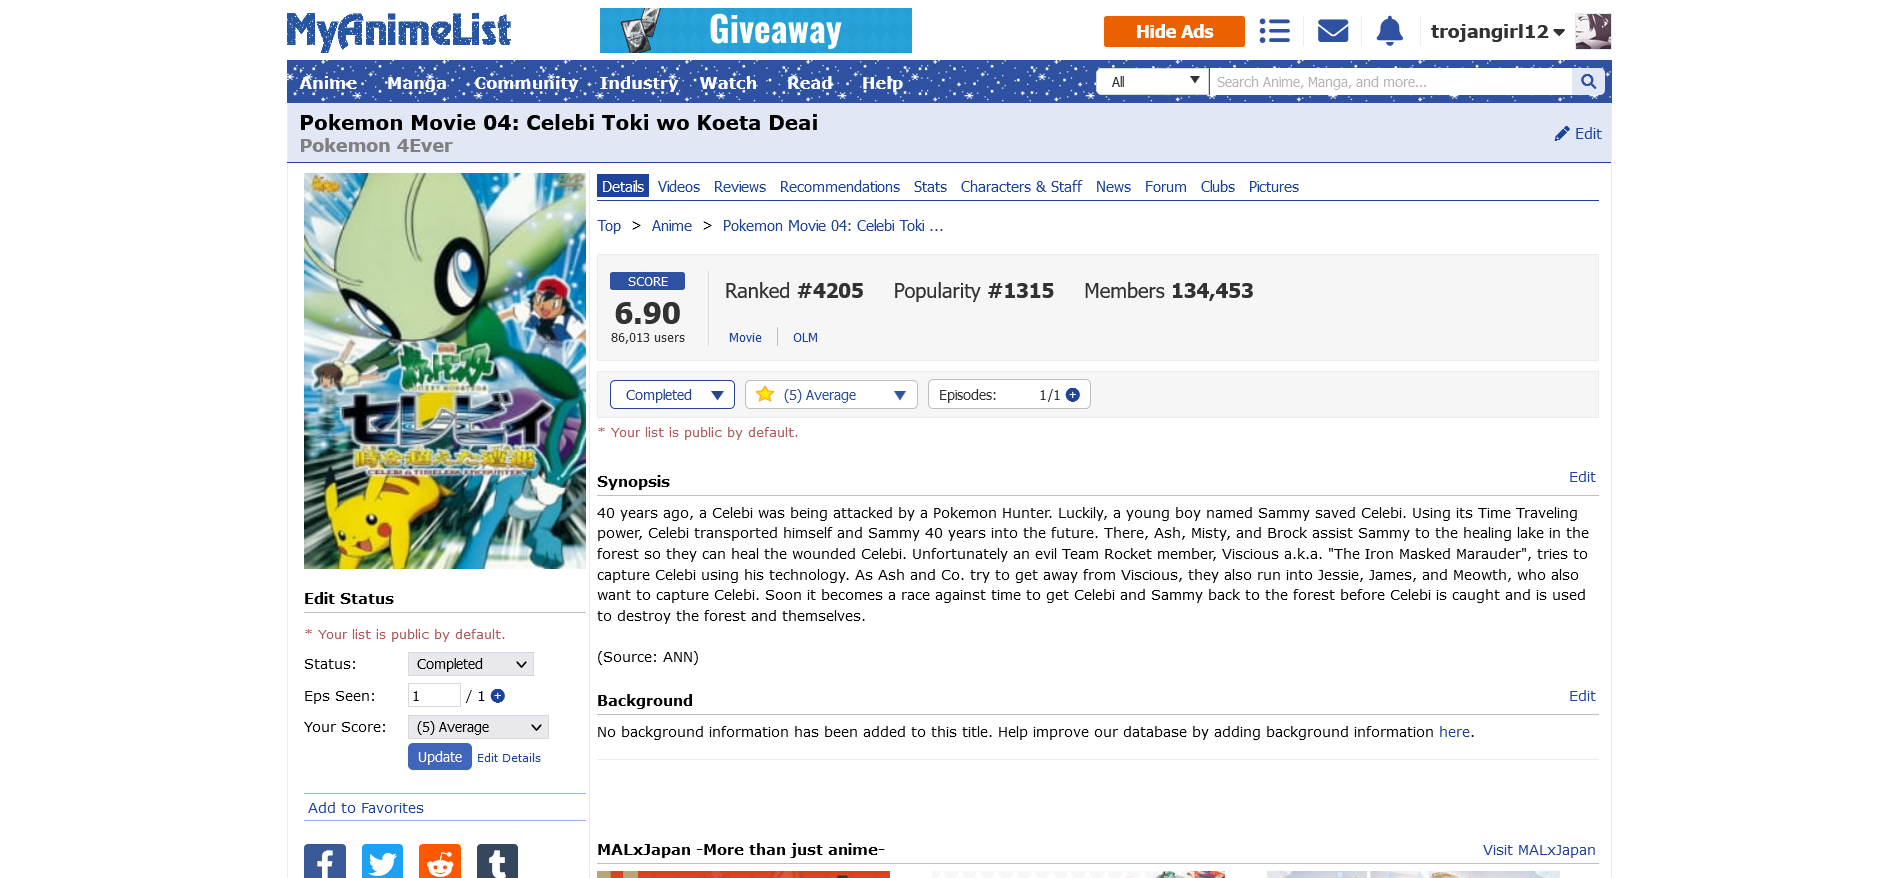
Task: Click the search magnifier button
Action: pyautogui.click(x=1588, y=82)
